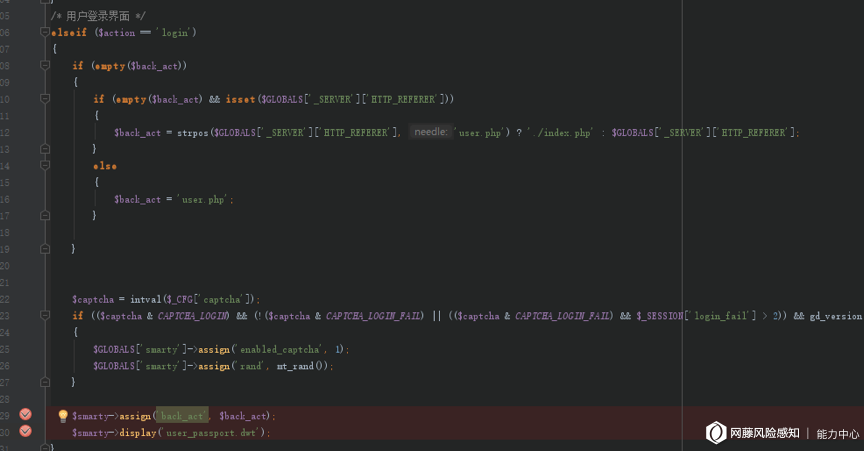Click the gd_version text at line end
Screen dimensions: 864x451
point(835,316)
